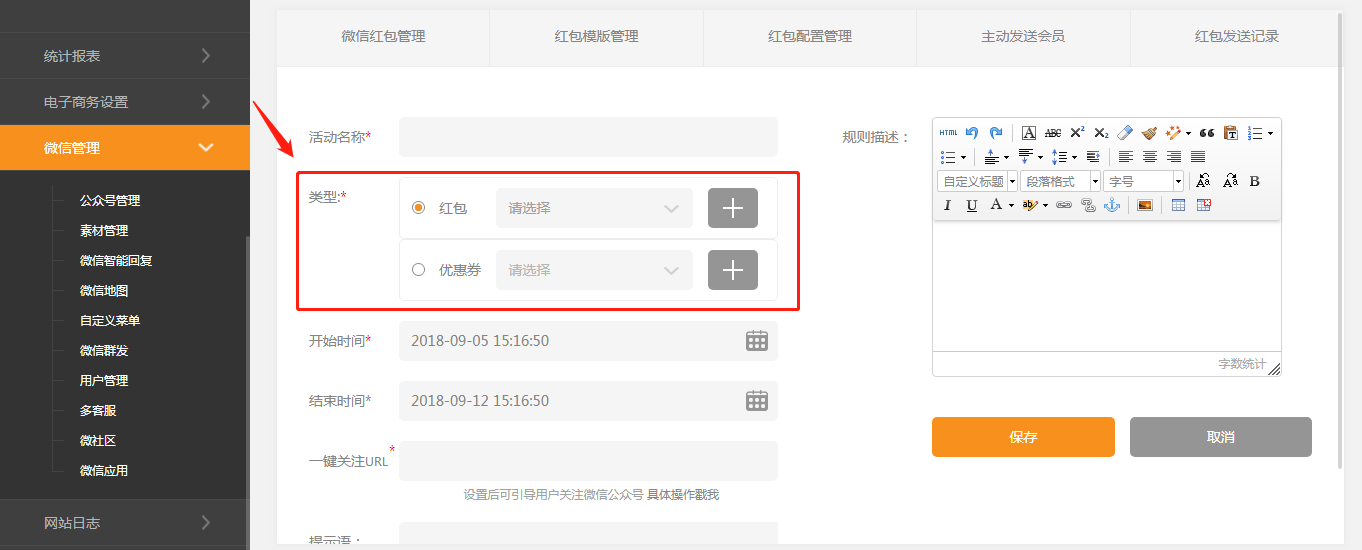Click the 具体操作戳我 link
This screenshot has width=1362, height=550.
[x=683, y=494]
